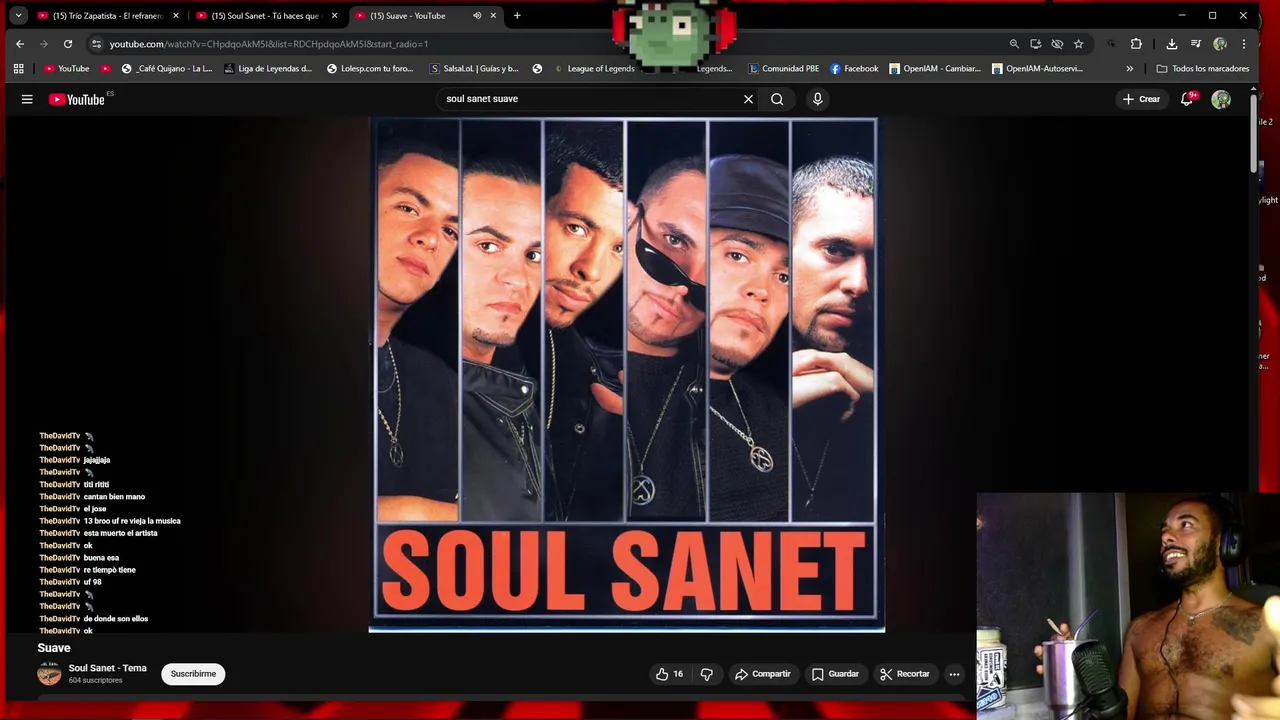Go back in browser history
The width and height of the screenshot is (1280, 720).
20,44
